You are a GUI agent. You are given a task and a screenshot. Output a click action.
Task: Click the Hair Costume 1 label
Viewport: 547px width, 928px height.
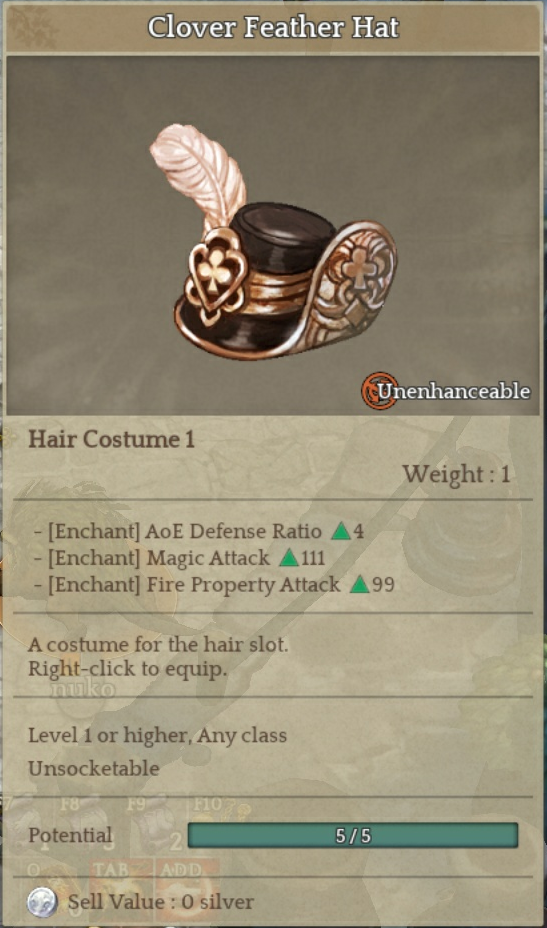click(x=111, y=440)
